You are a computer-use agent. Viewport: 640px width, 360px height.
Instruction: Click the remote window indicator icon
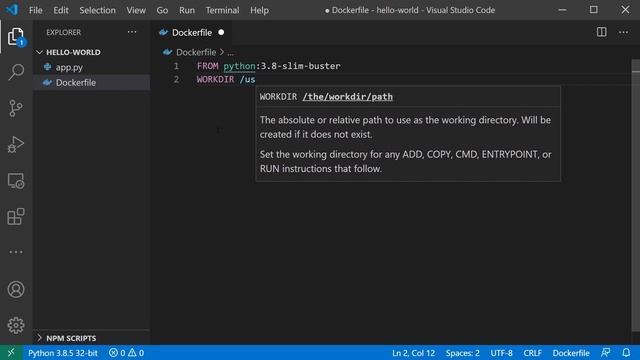tap(11, 353)
